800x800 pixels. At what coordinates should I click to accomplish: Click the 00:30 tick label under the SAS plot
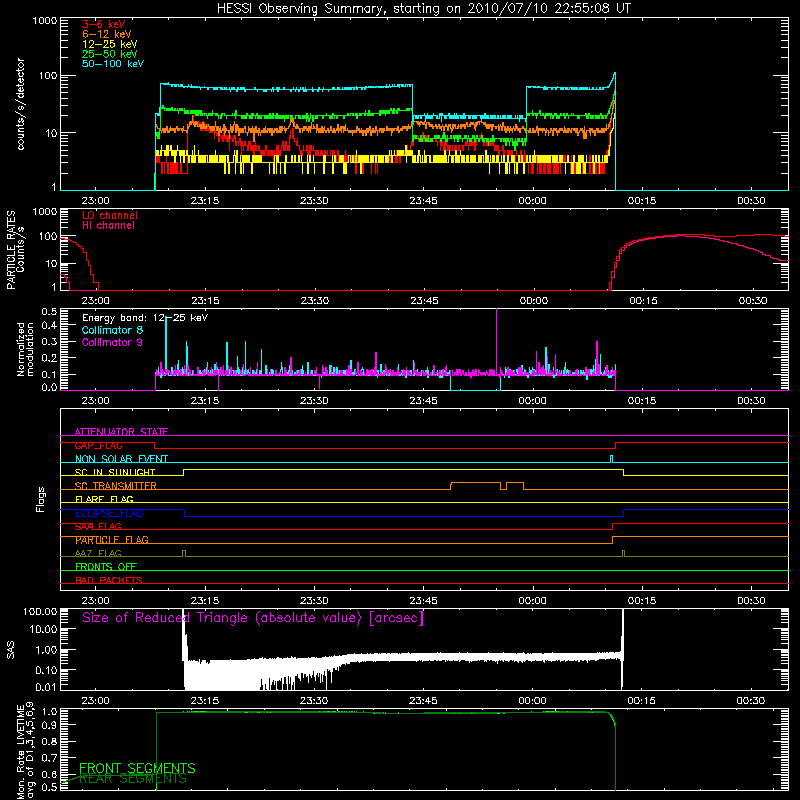[751, 701]
